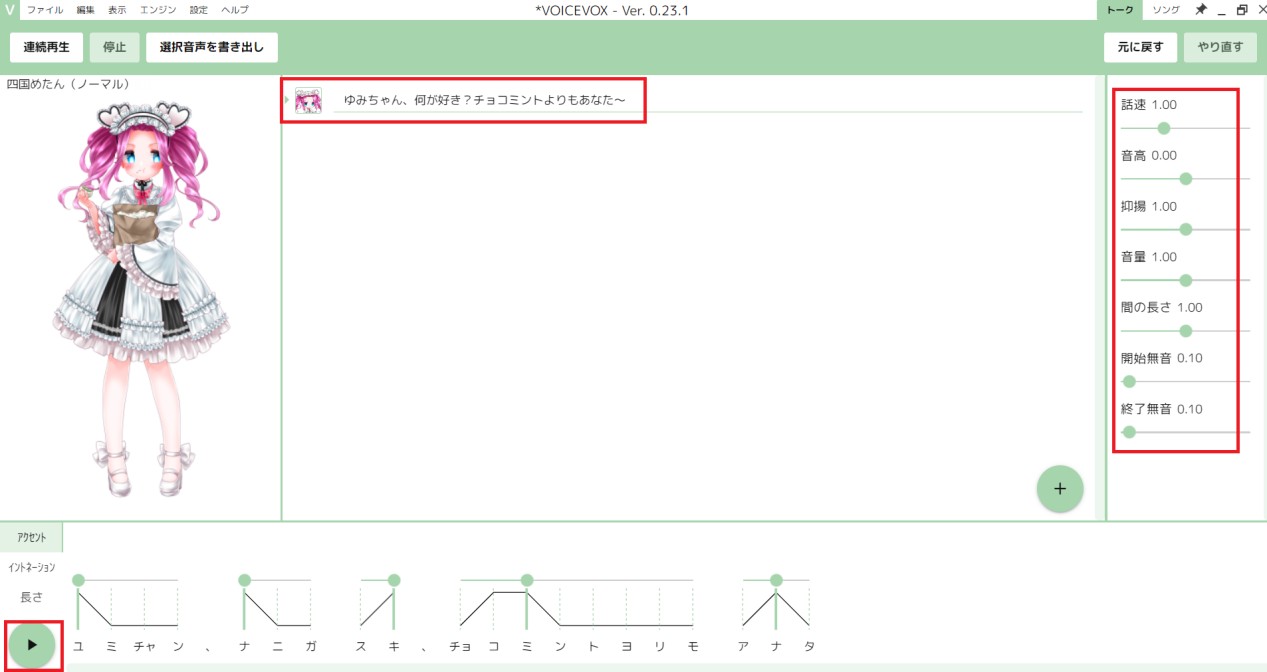Adjust the 話速 slider

click(x=1185, y=128)
